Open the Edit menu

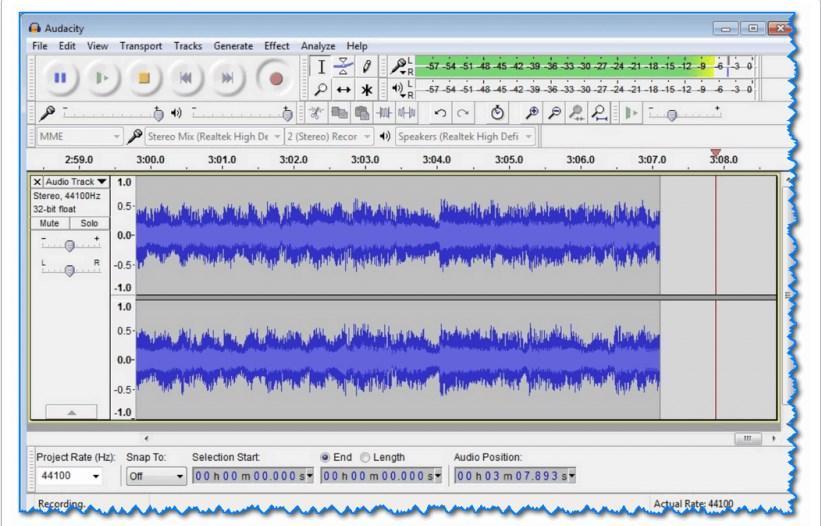point(67,46)
